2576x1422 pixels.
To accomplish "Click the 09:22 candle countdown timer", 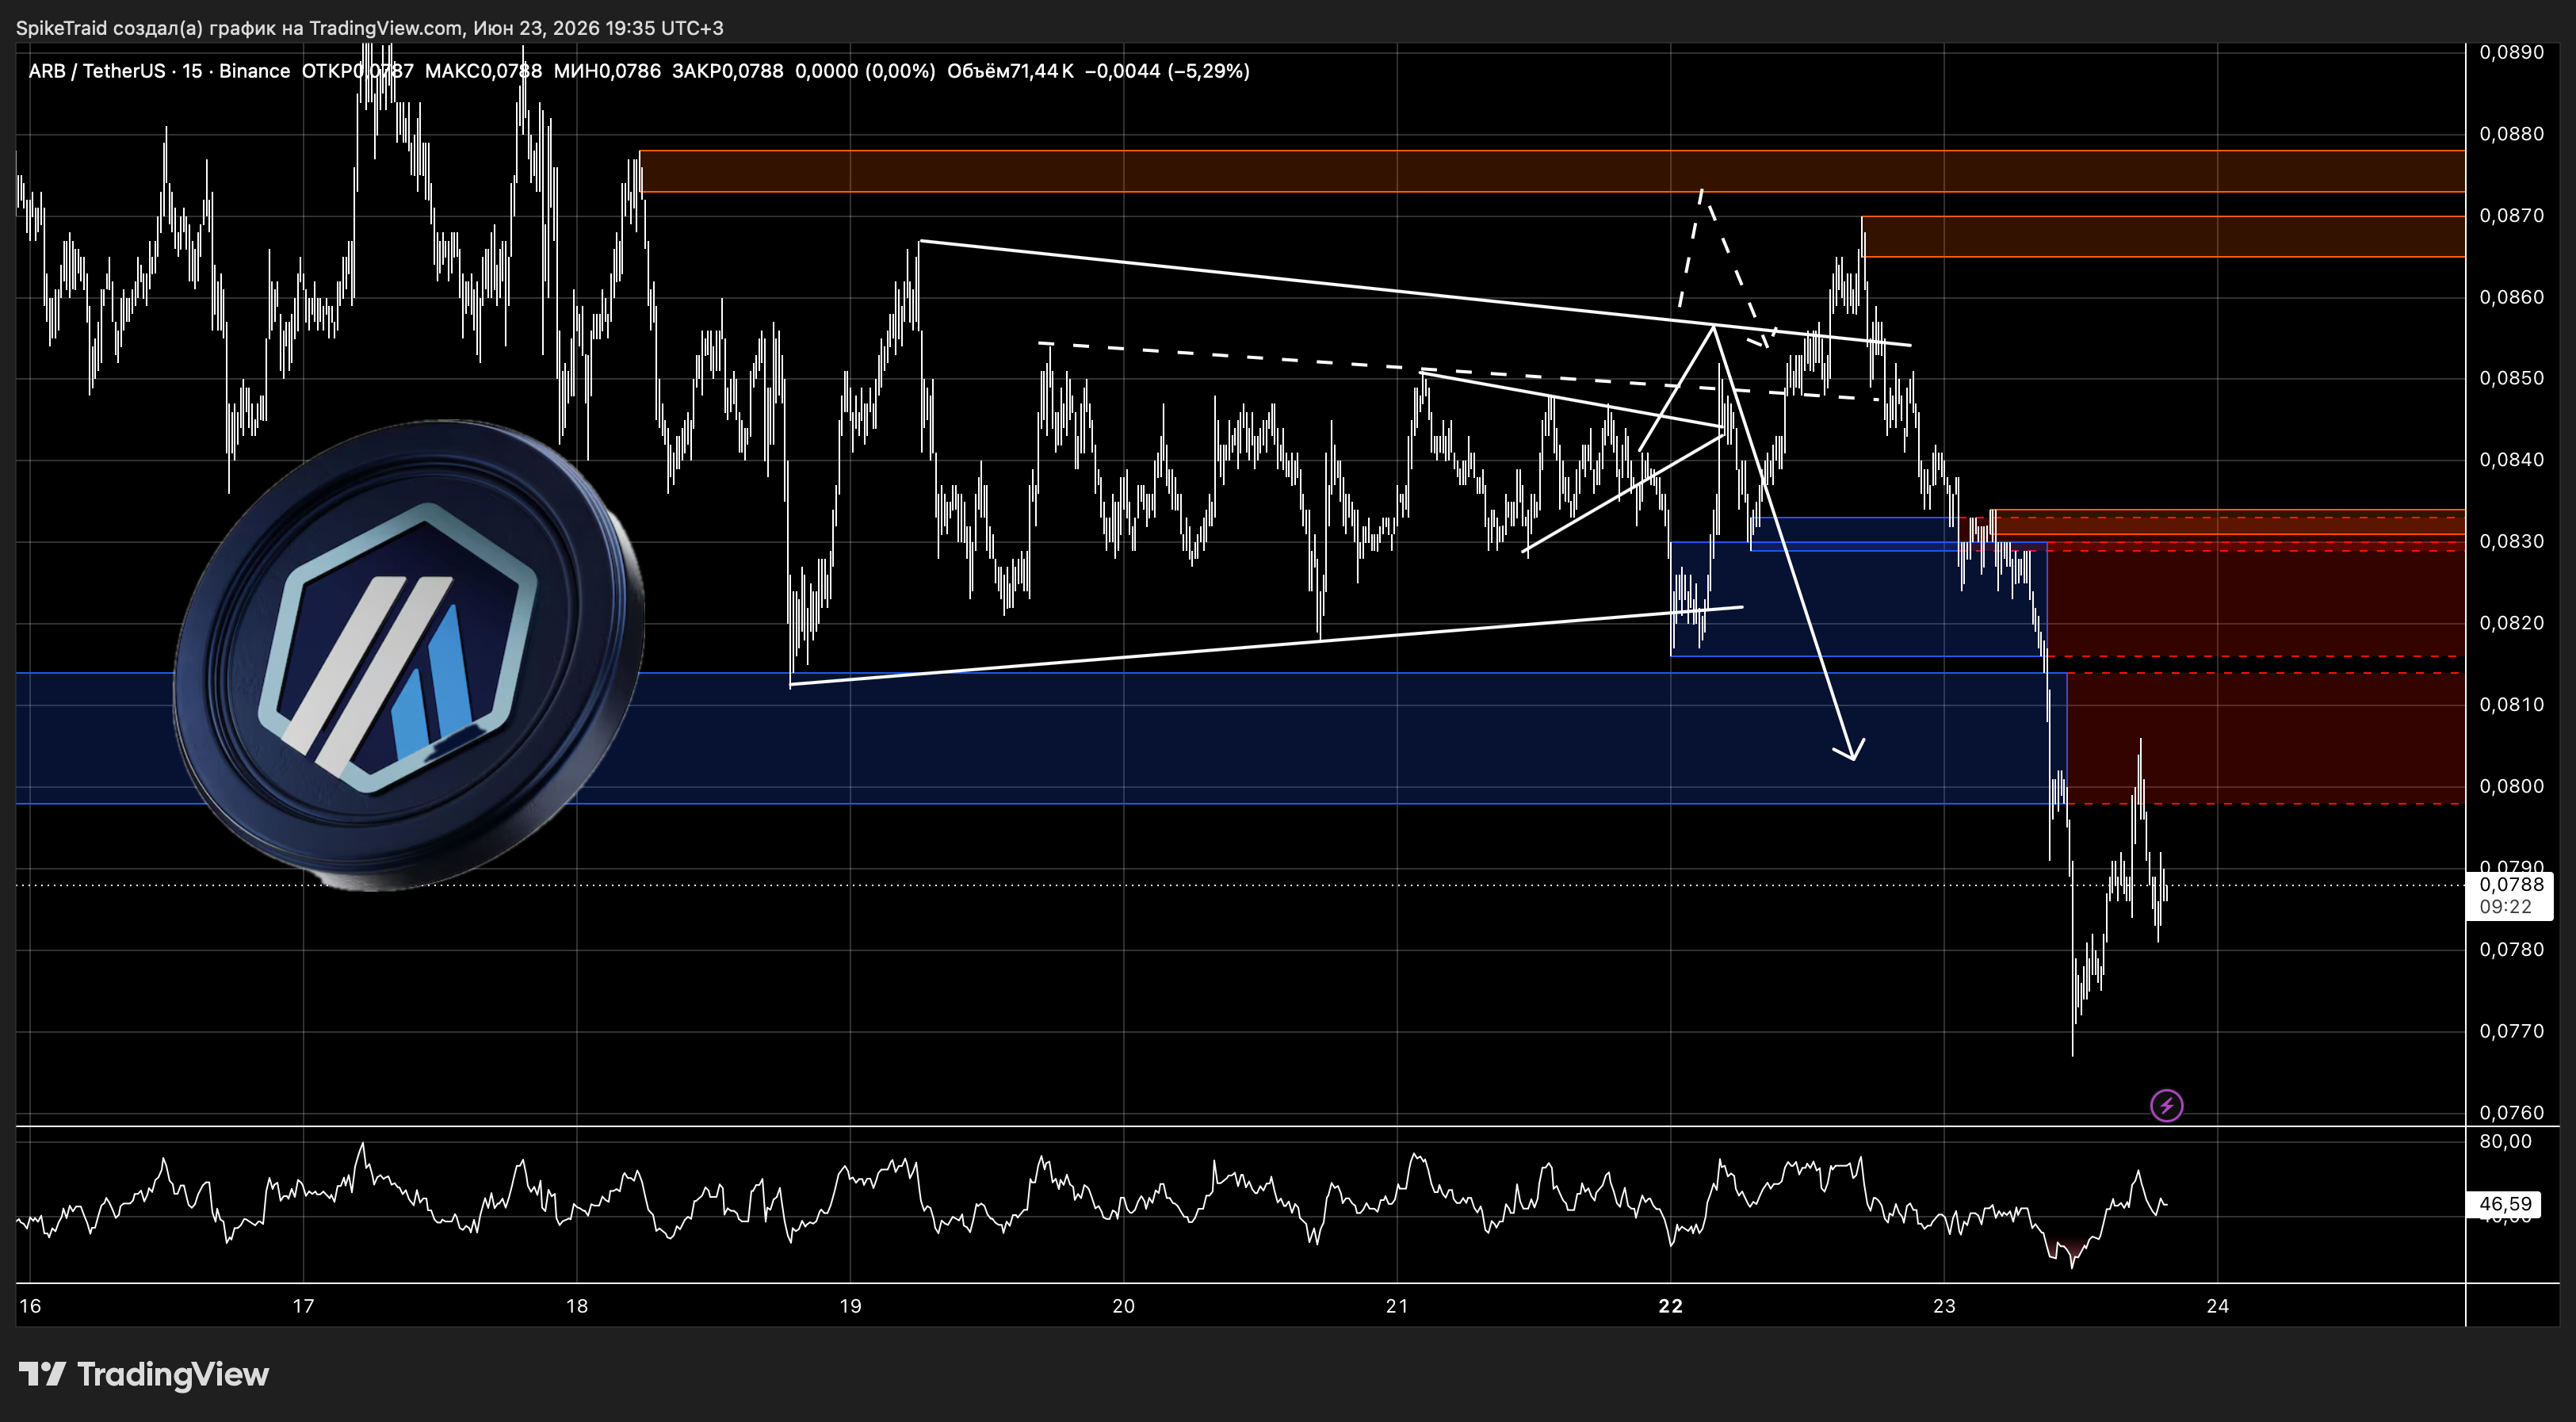I will (2506, 907).
